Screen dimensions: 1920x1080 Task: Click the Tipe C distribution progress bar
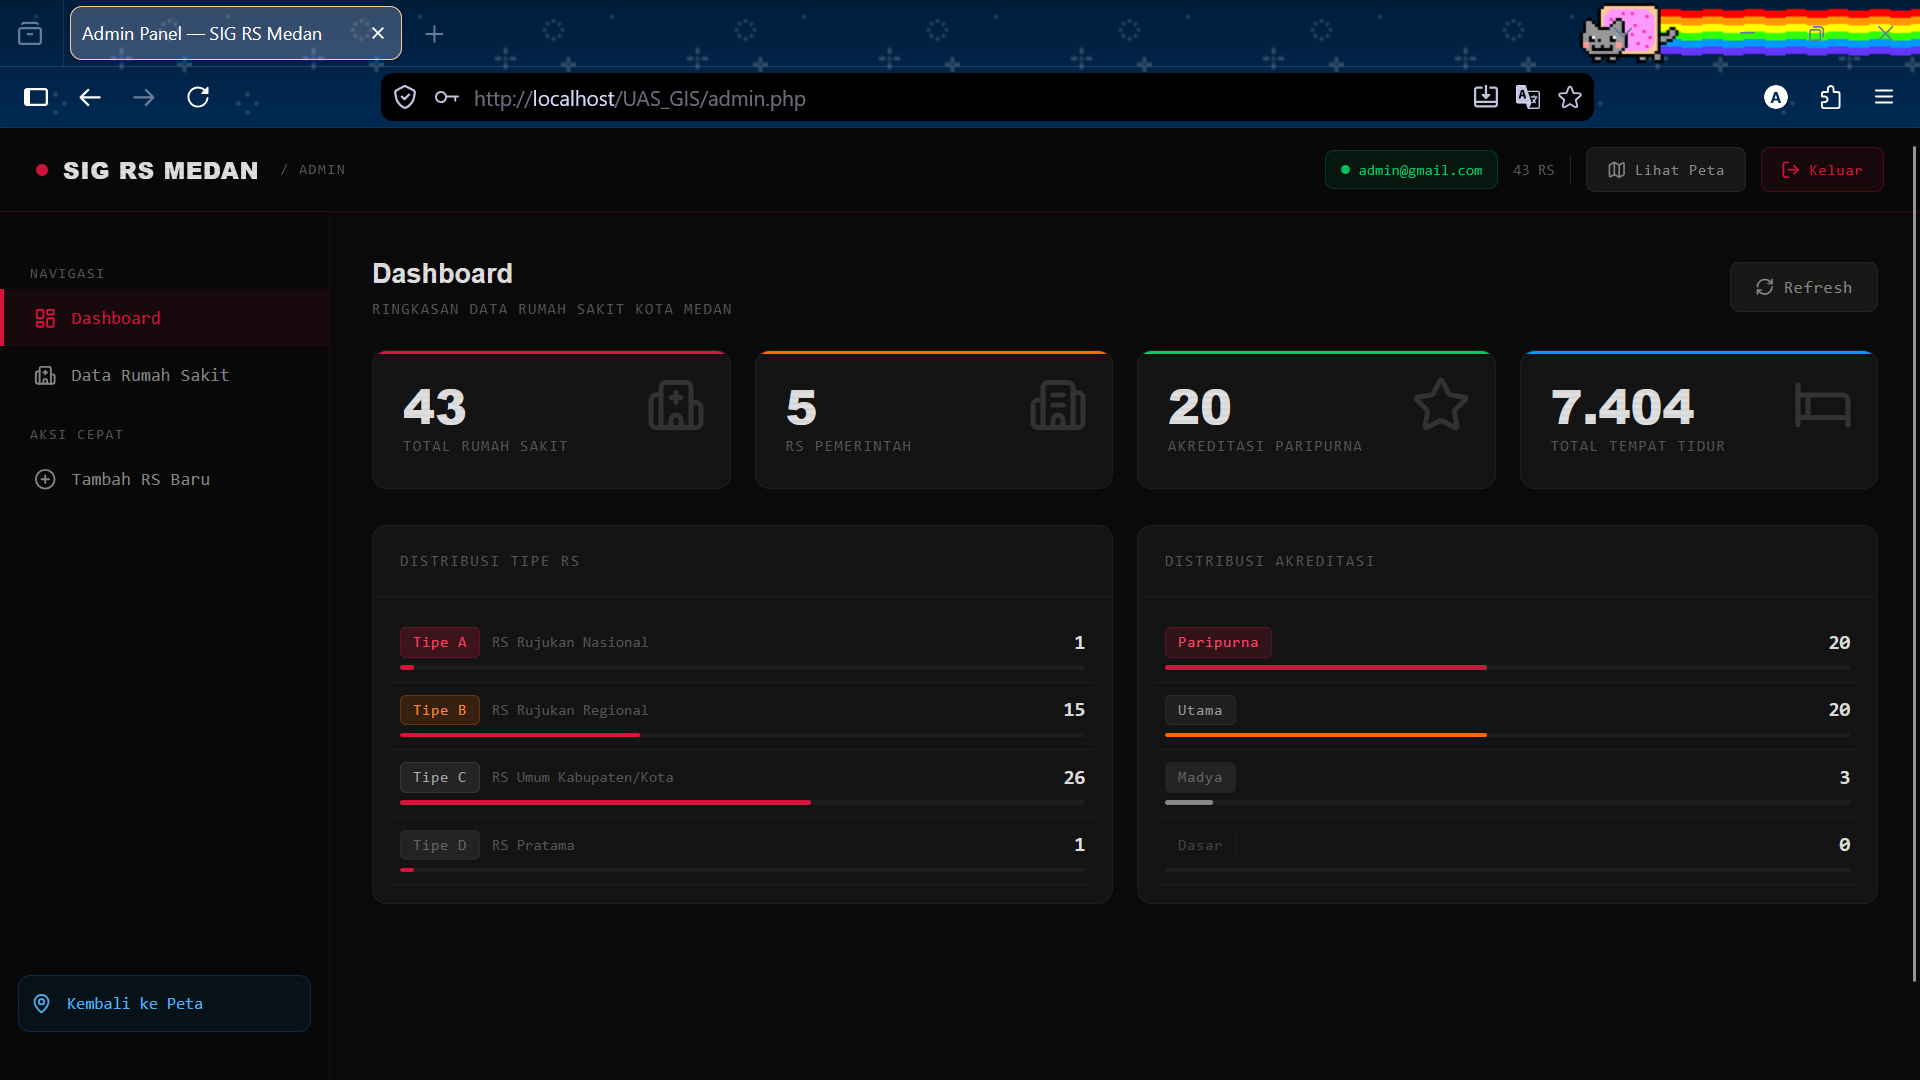[x=742, y=802]
